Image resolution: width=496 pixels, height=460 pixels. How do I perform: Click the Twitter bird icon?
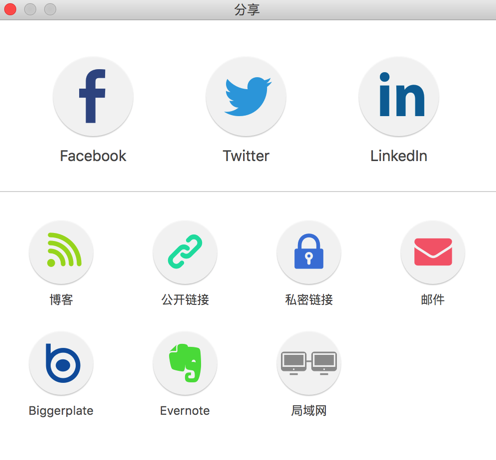pos(246,97)
